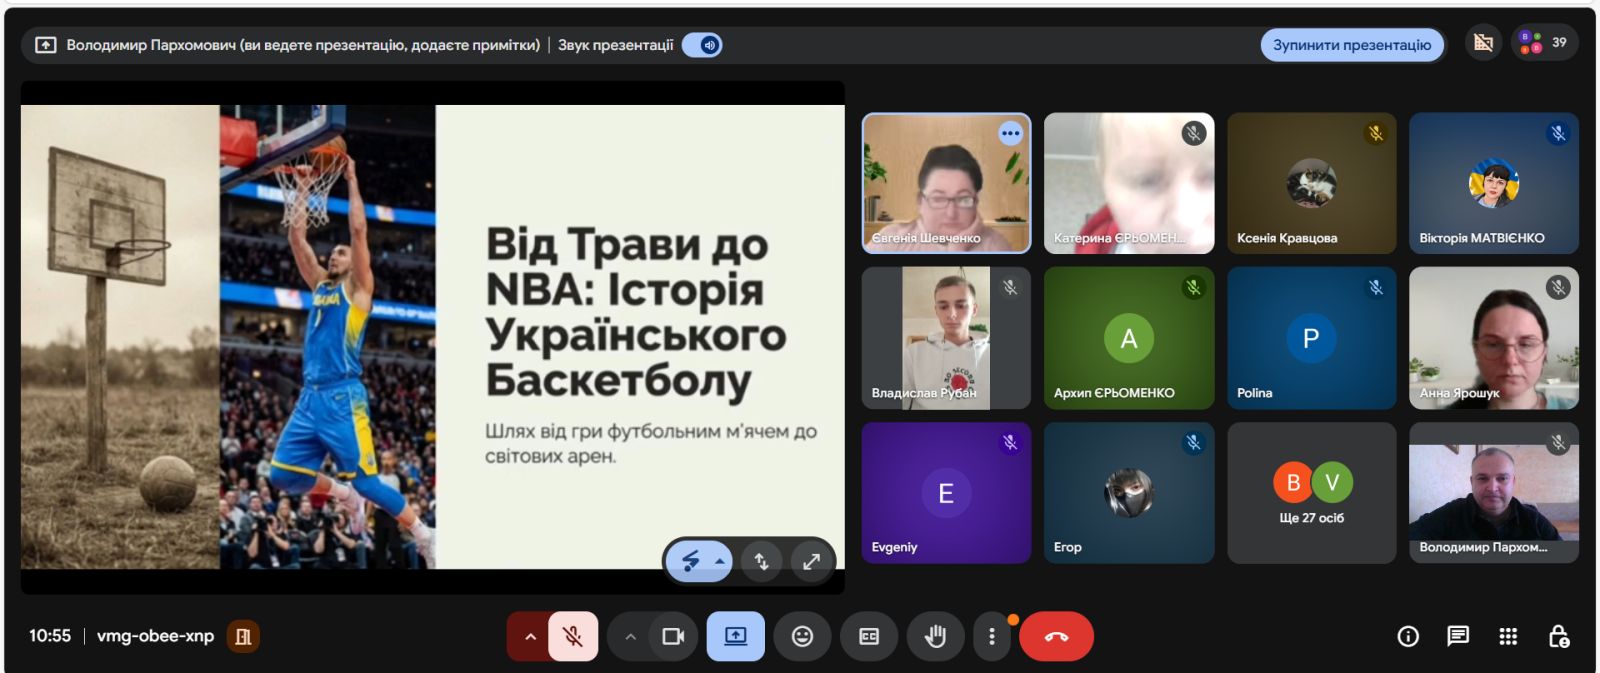Toggle the camera on or off

[673, 636]
